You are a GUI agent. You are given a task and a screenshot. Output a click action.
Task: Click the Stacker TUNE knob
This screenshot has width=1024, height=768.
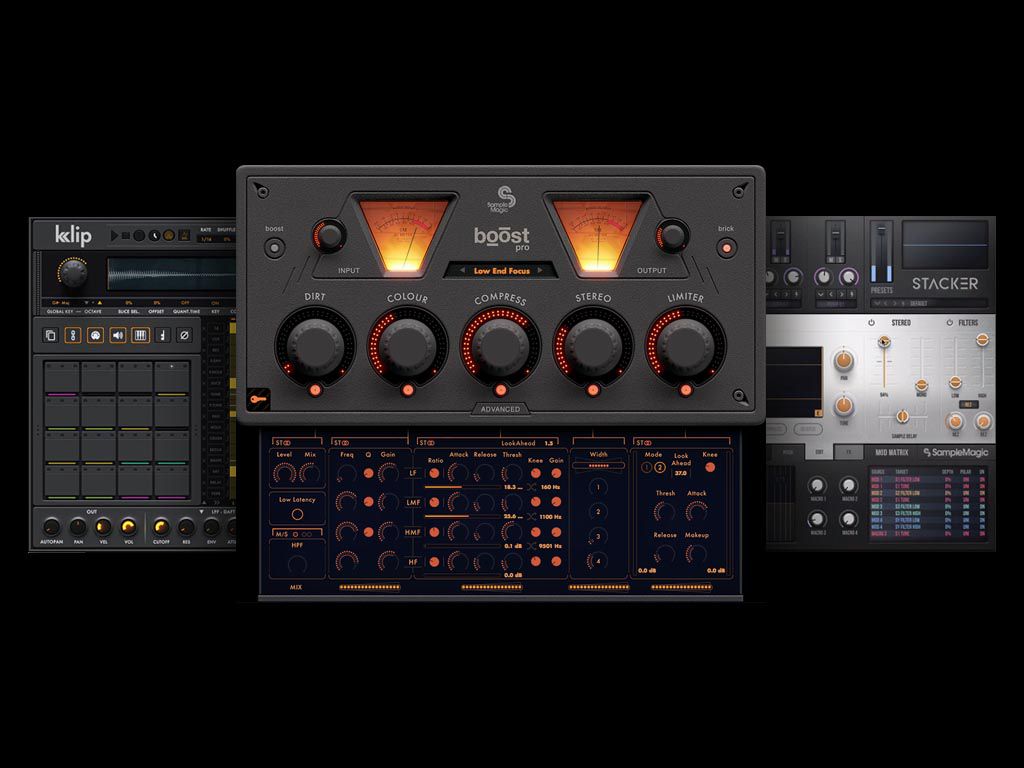click(x=844, y=405)
